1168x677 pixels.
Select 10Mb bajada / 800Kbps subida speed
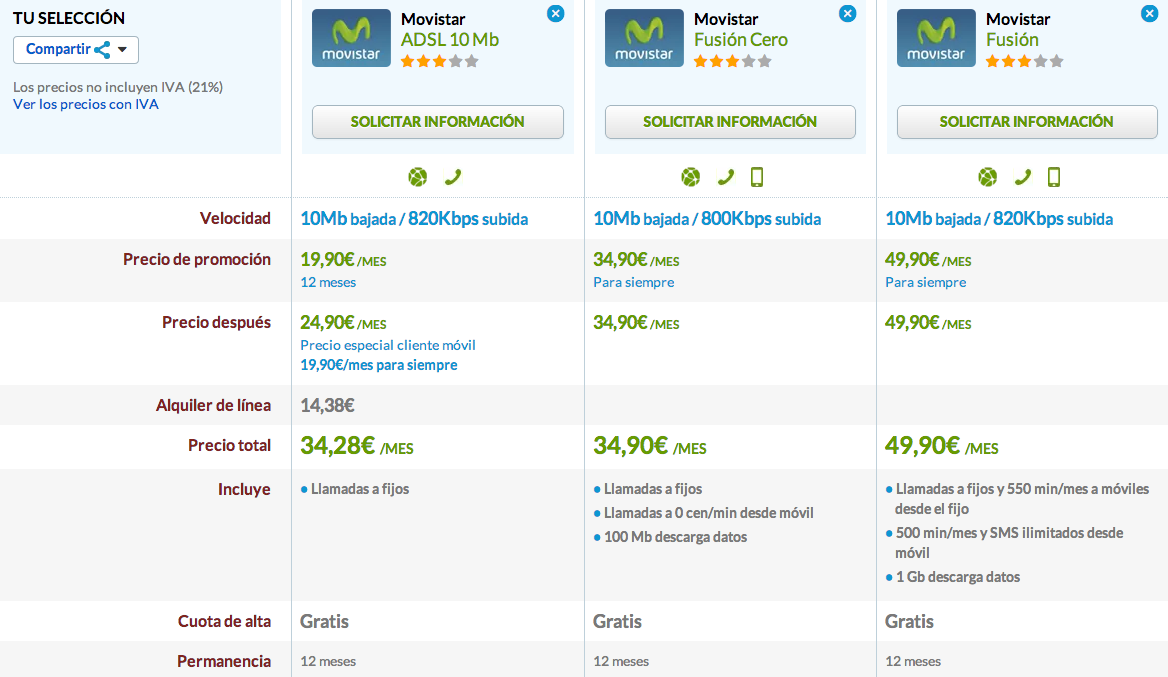click(707, 219)
